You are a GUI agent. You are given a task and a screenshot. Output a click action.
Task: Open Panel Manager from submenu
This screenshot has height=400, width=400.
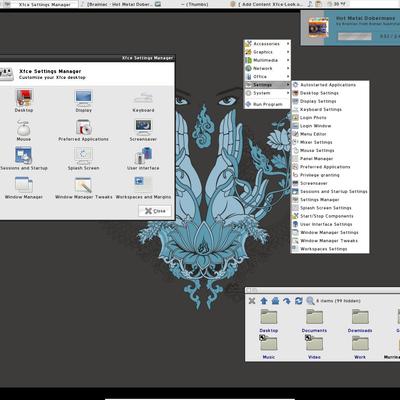pos(330,159)
